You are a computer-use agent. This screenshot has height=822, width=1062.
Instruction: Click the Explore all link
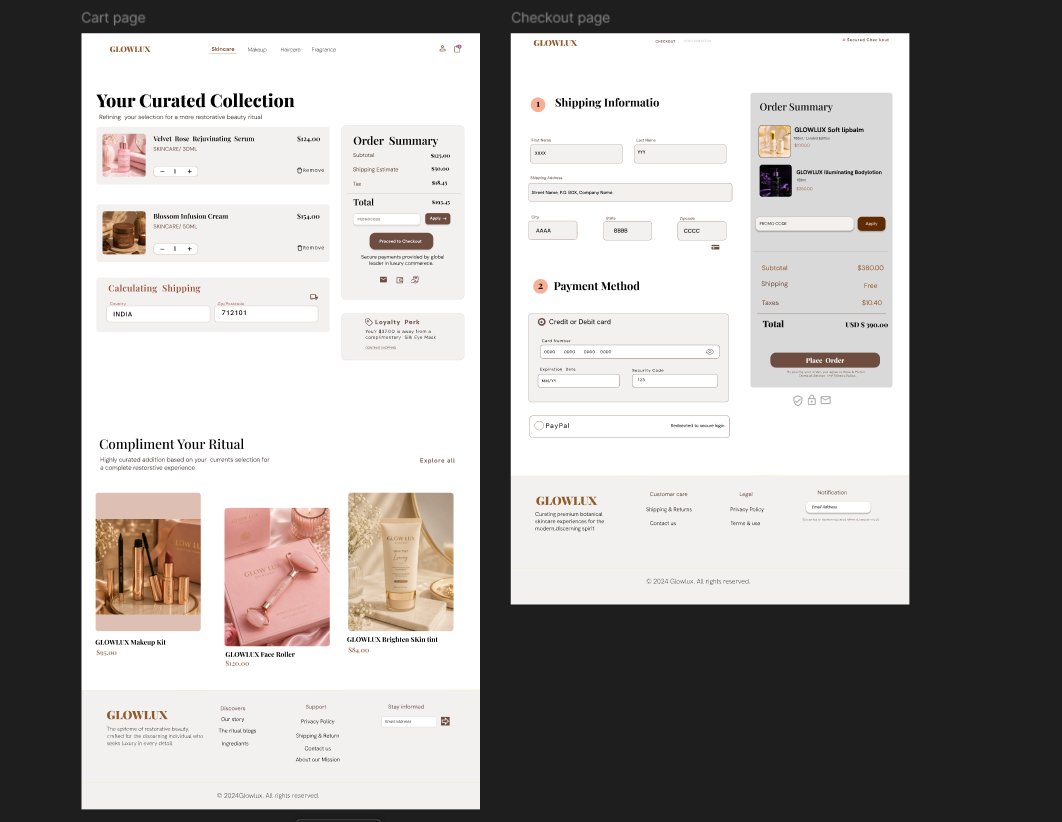[437, 460]
